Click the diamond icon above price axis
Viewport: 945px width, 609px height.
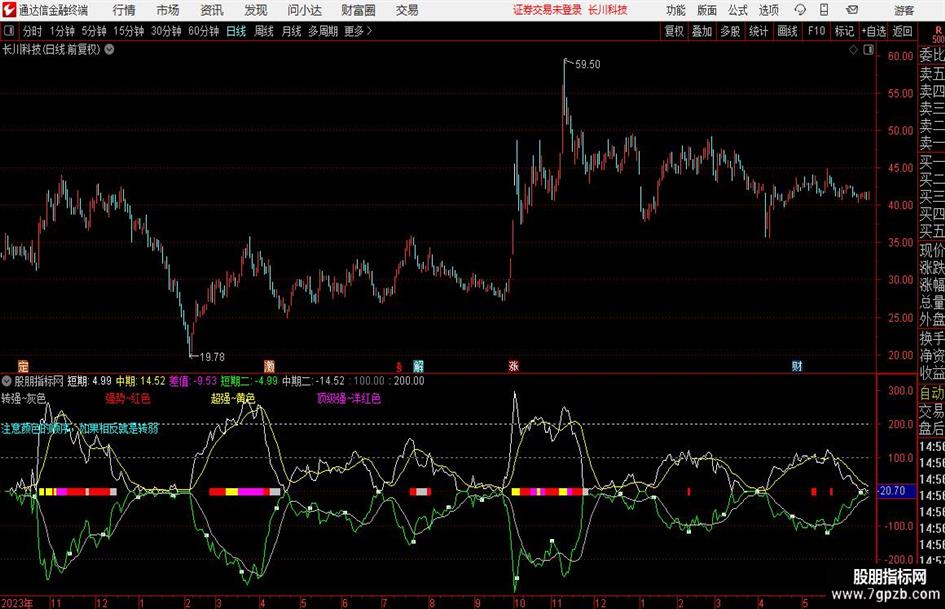853,50
